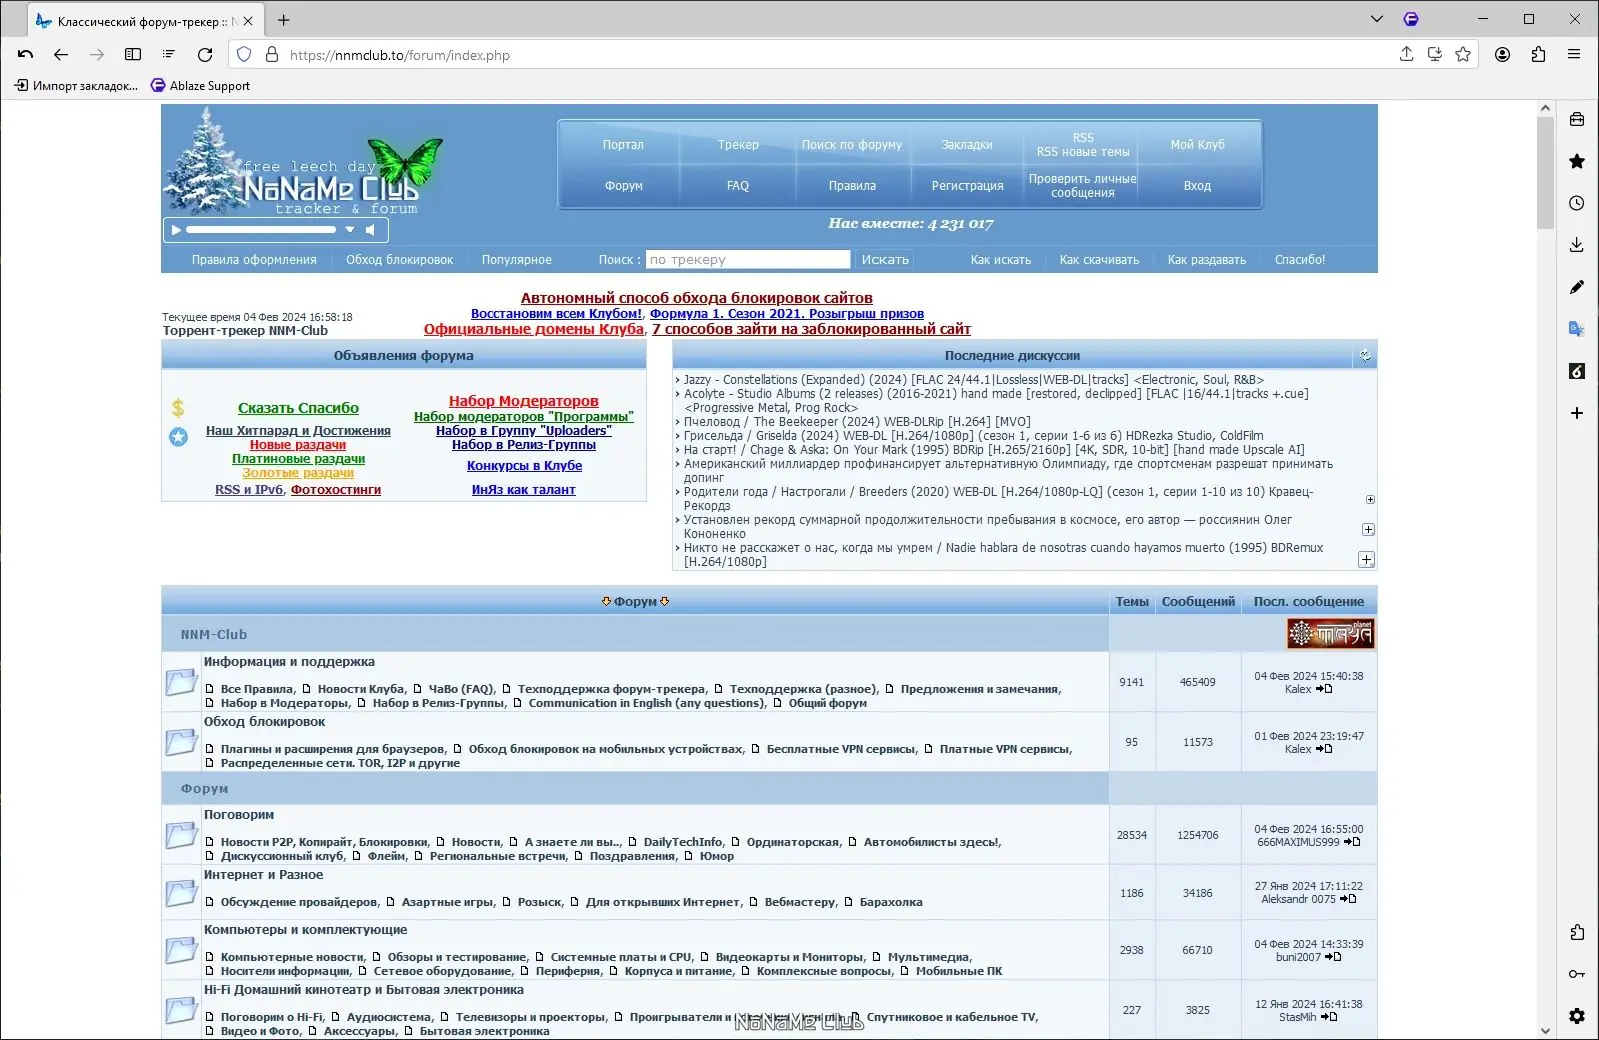Screen dimensions: 1599x1040
Task: Open history clock icon in sidebar
Action: pyautogui.click(x=1577, y=203)
